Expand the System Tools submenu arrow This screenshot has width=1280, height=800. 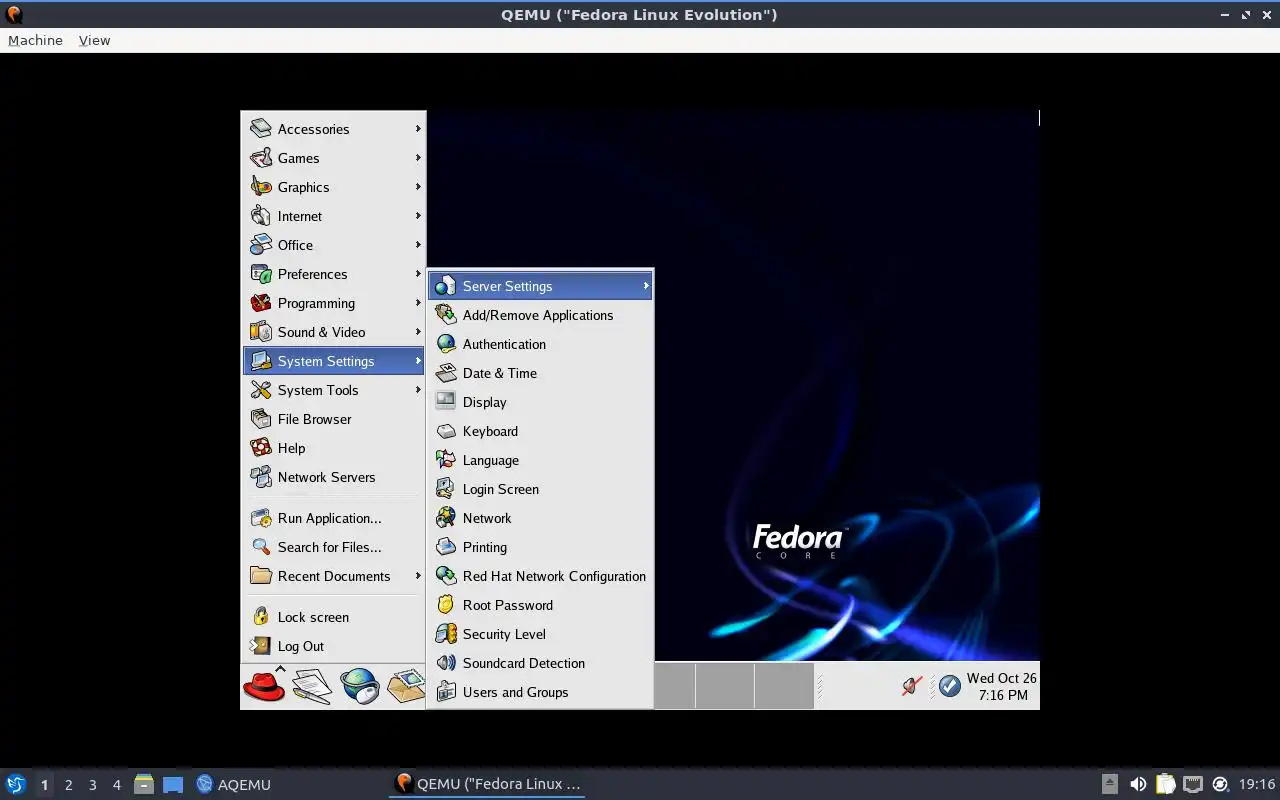[x=418, y=390]
